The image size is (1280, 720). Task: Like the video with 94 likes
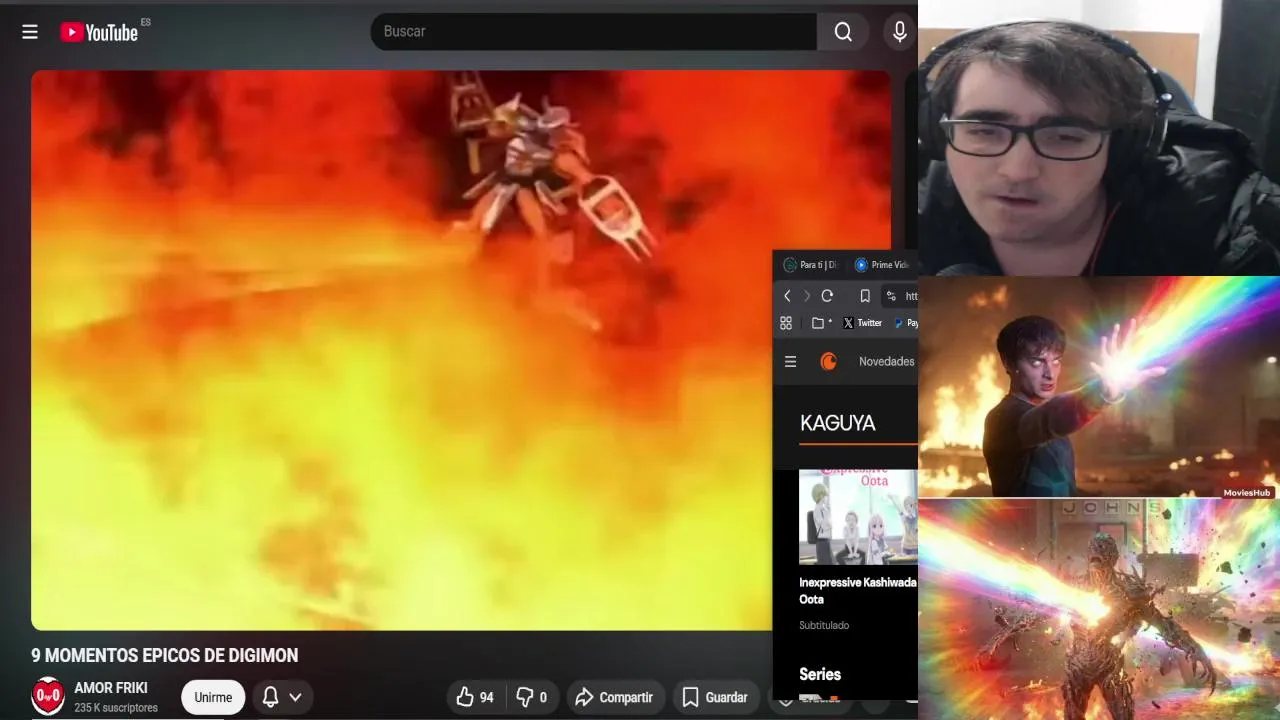coord(475,697)
